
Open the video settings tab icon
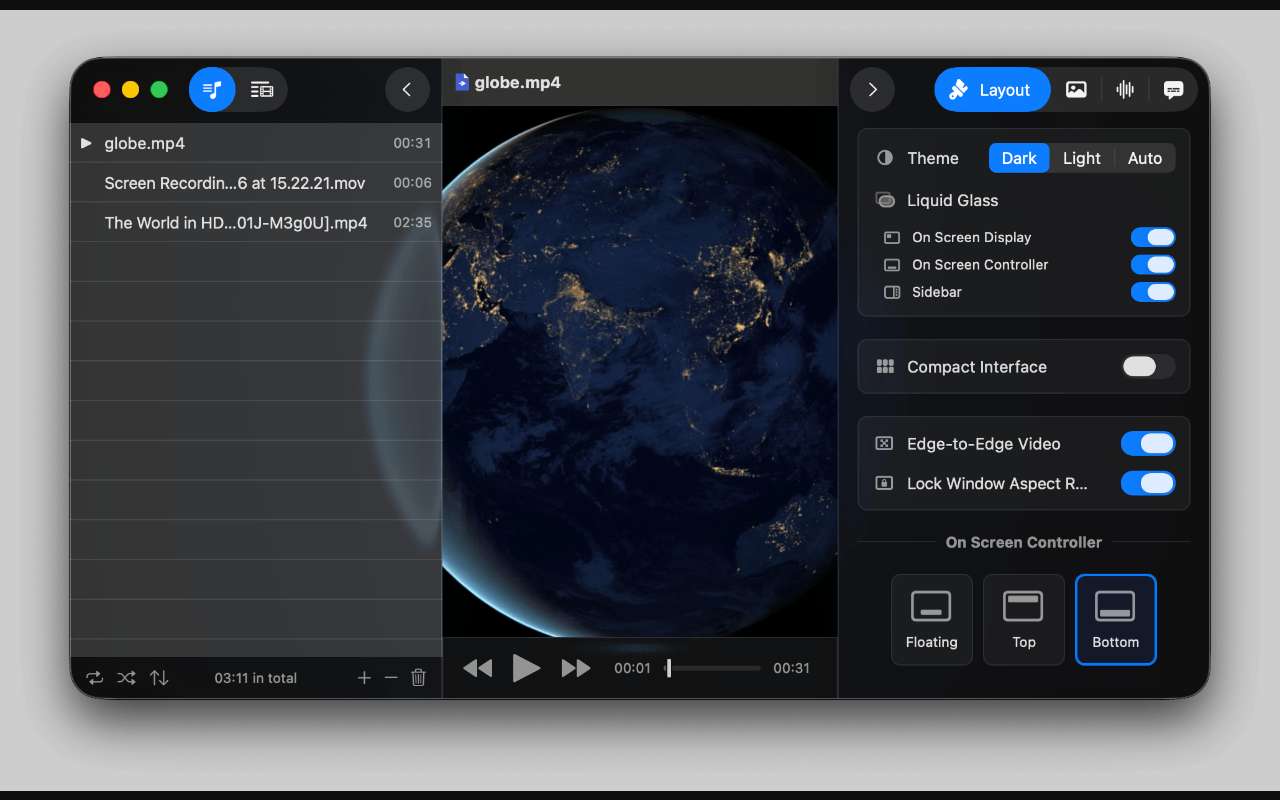point(1076,90)
